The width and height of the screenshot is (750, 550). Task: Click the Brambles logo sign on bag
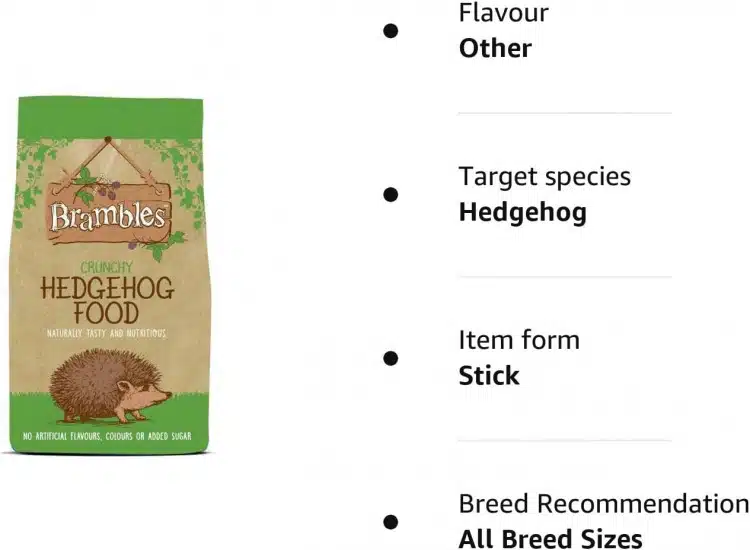(x=109, y=215)
